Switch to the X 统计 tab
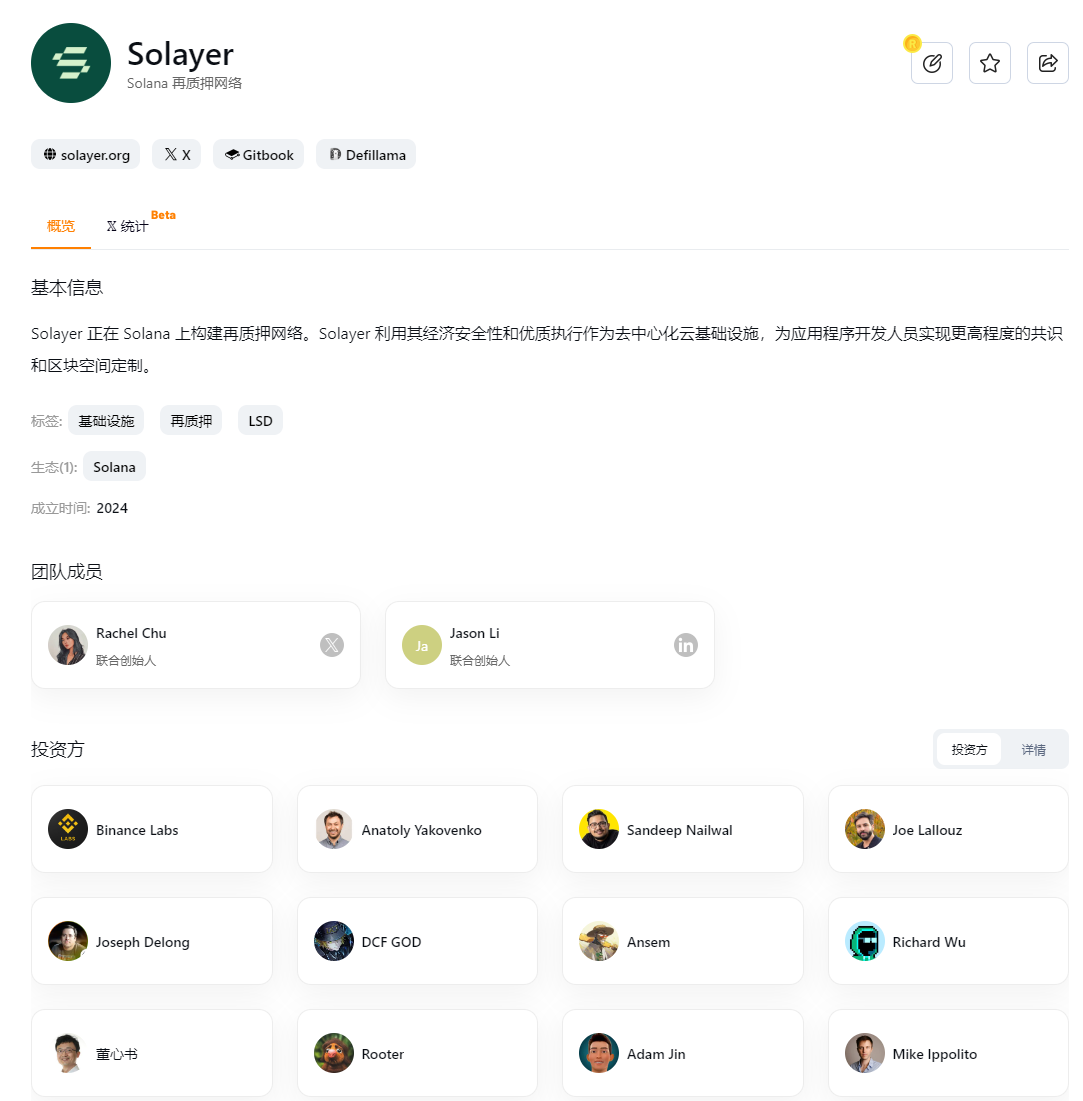1083x1101 pixels. [127, 226]
